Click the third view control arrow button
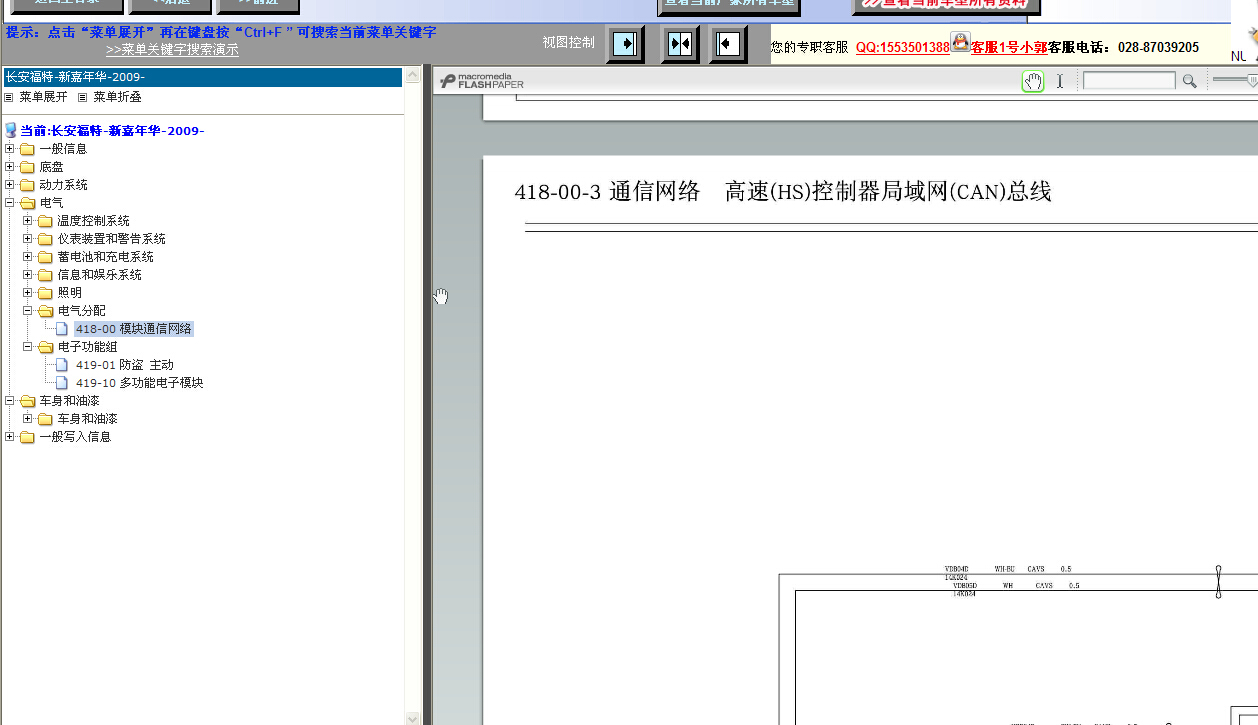 (x=728, y=44)
